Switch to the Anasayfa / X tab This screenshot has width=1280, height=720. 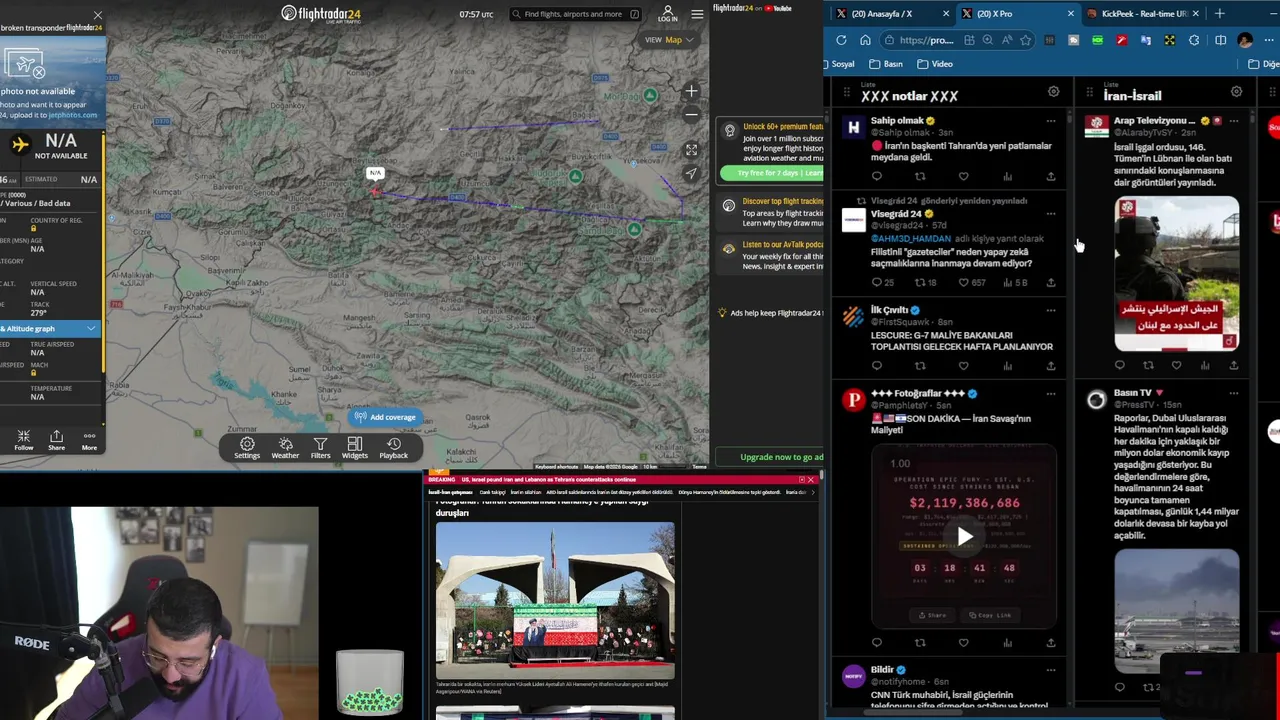[892, 14]
